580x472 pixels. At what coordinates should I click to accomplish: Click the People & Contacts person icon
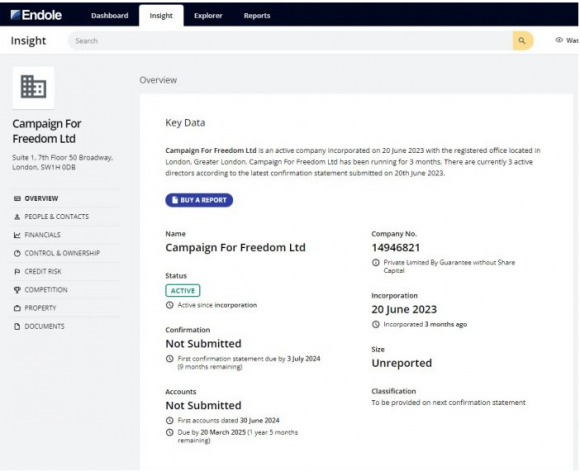[x=17, y=217]
